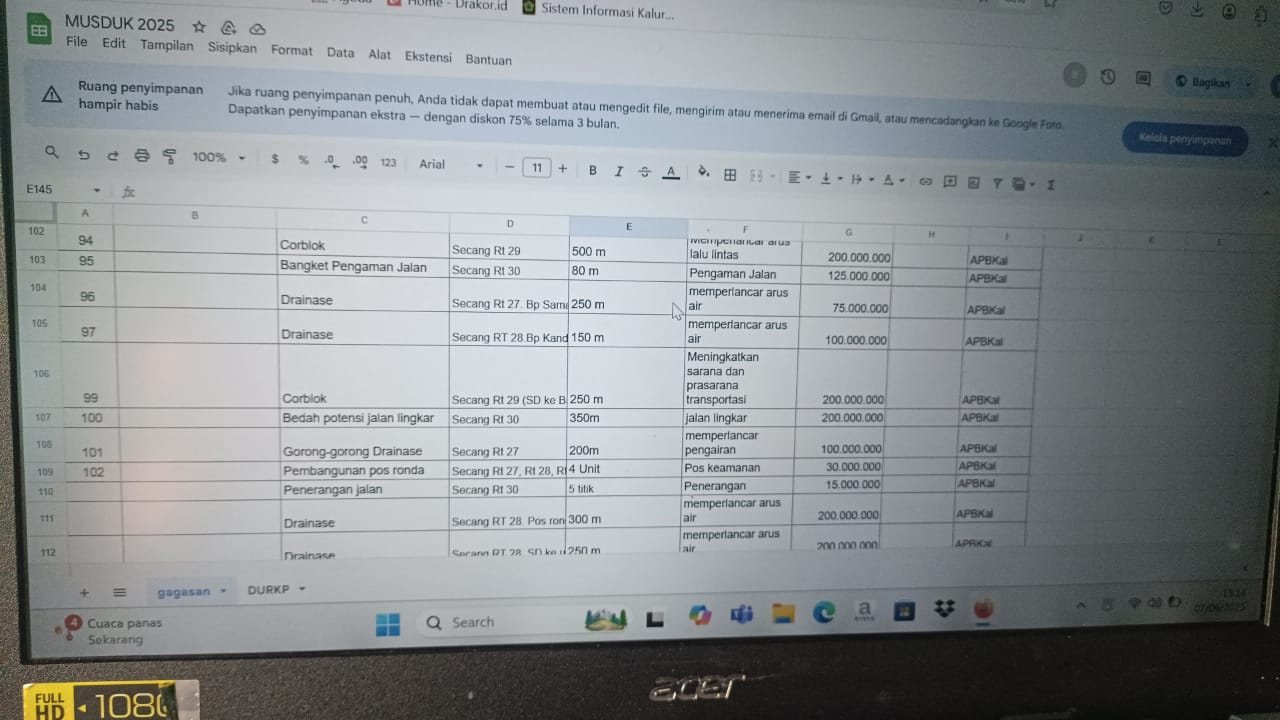Image resolution: width=1280 pixels, height=720 pixels.
Task: Click the Bagikan share button
Action: [1204, 82]
